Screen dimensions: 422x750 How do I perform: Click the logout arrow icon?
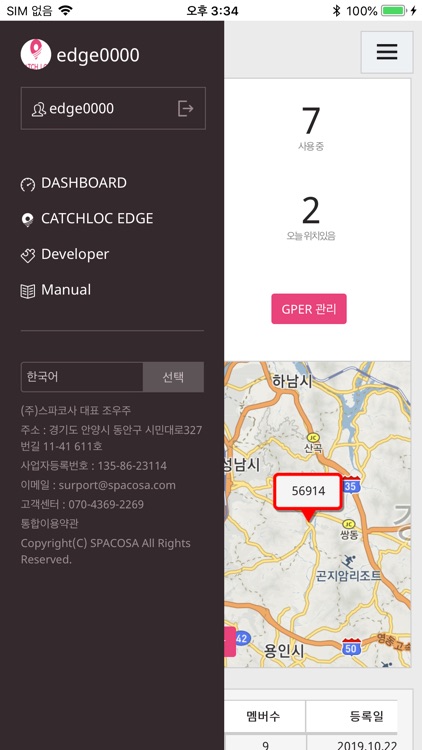(186, 109)
